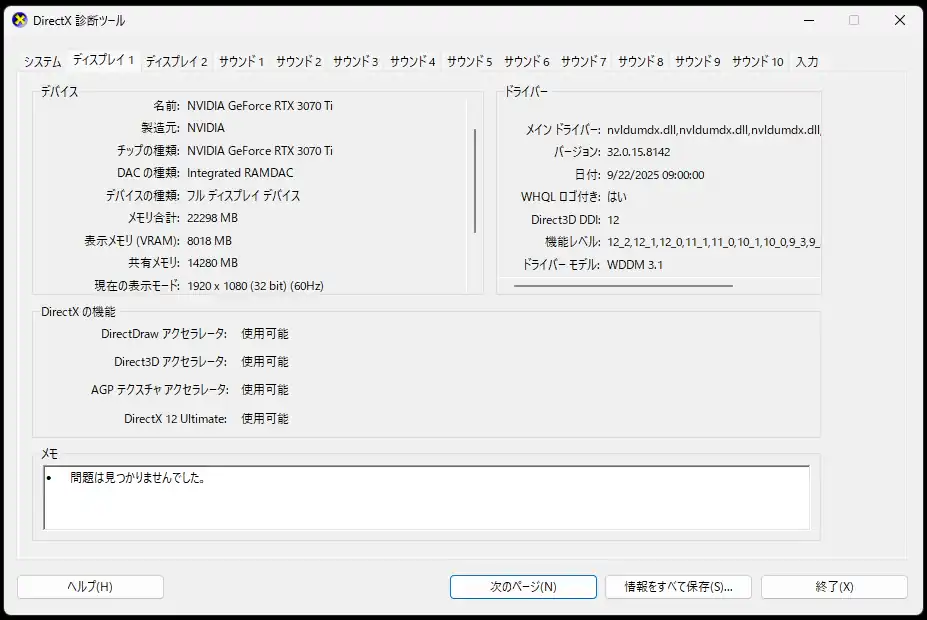Image resolution: width=927 pixels, height=620 pixels.
Task: Go to the サウンド 2 tab
Action: [298, 62]
